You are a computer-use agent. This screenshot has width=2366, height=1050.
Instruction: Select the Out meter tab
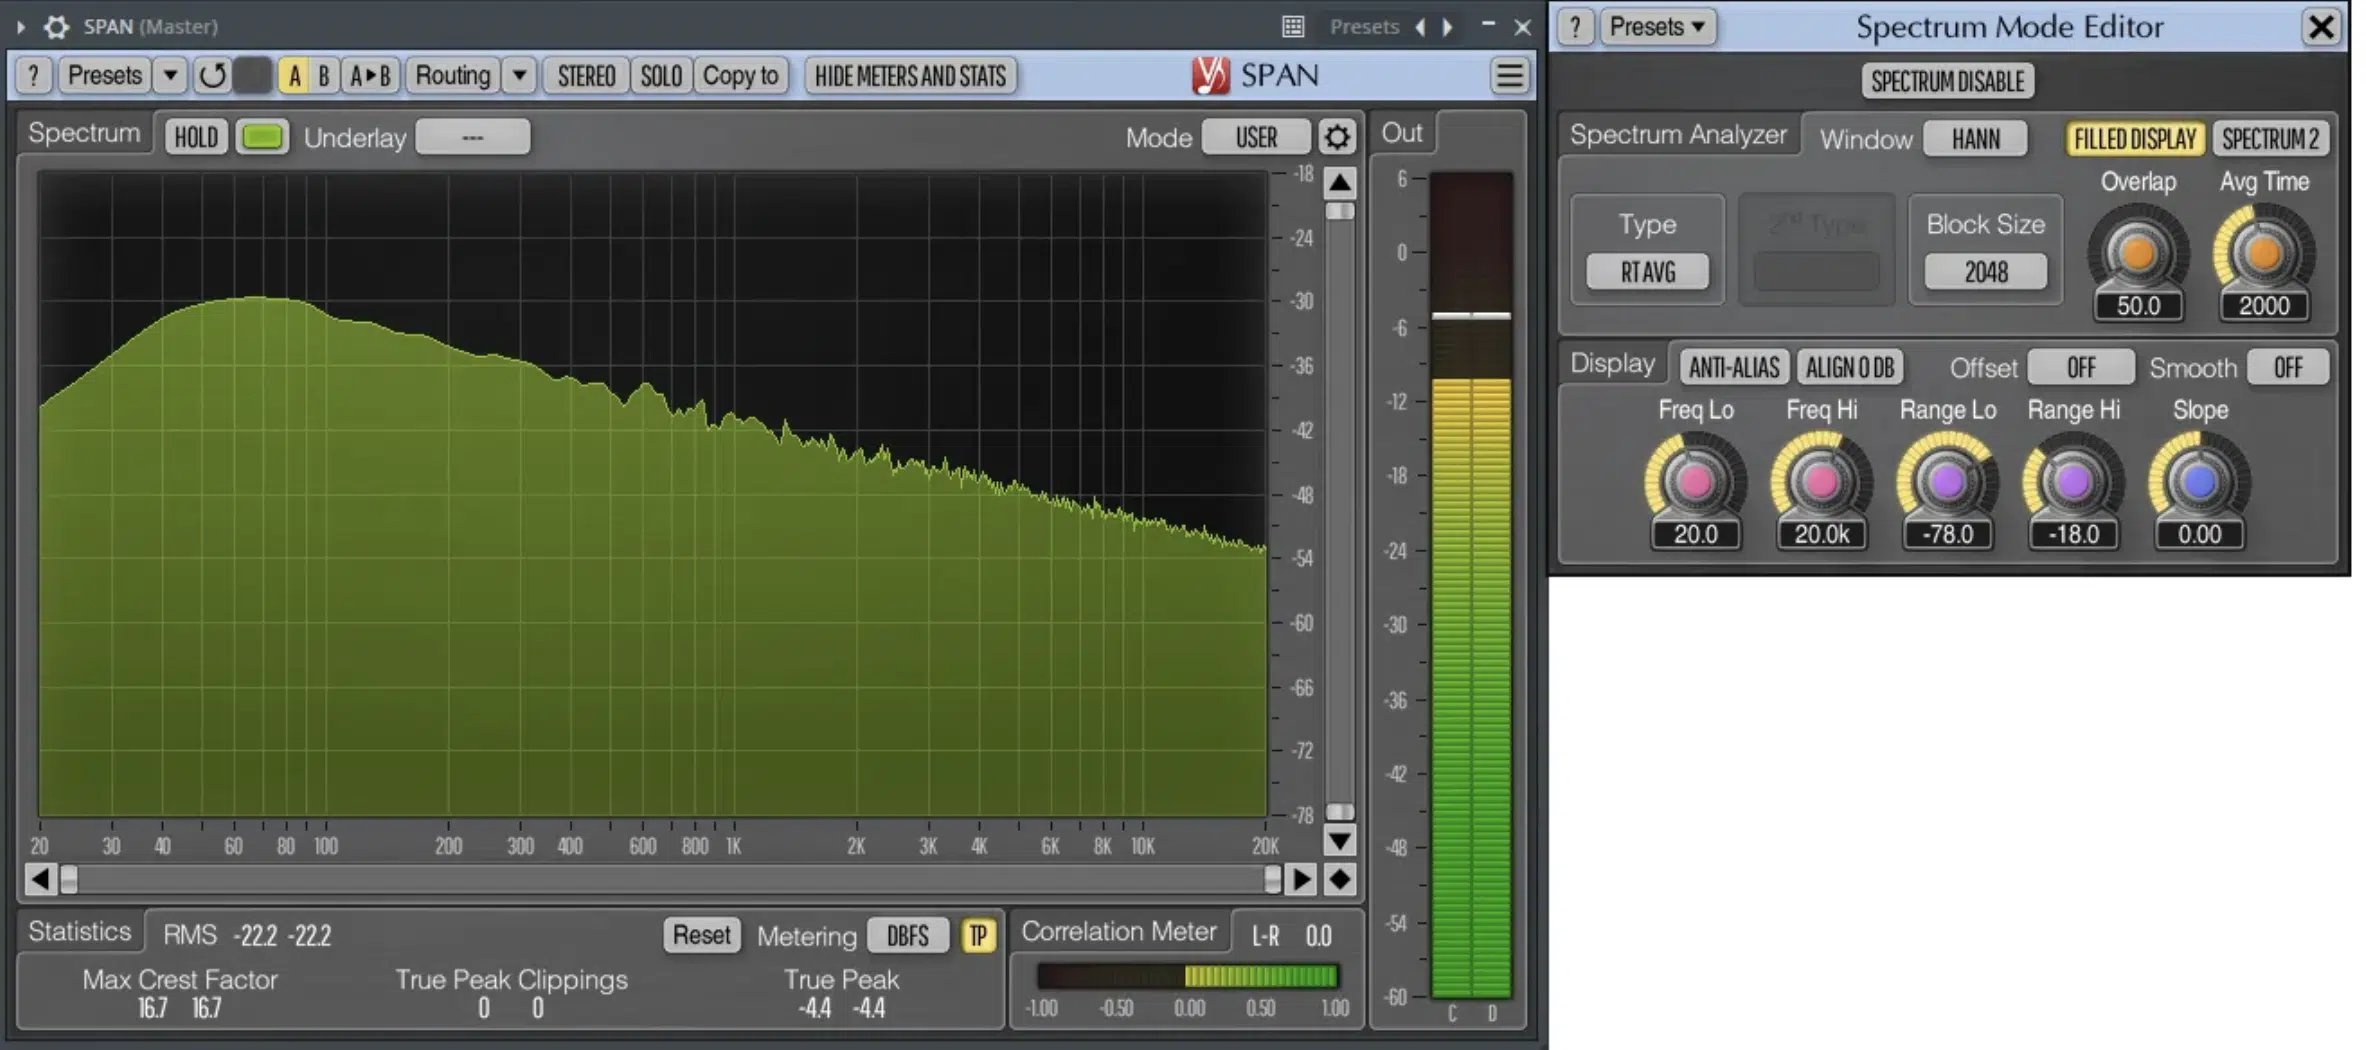(1402, 133)
